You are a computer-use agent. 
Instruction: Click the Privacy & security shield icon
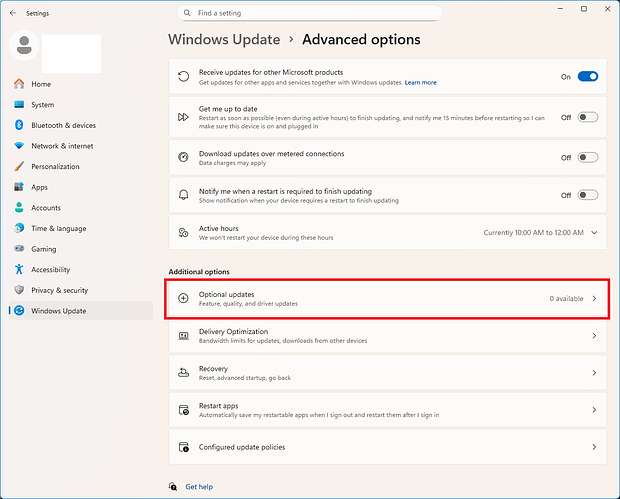[19, 290]
